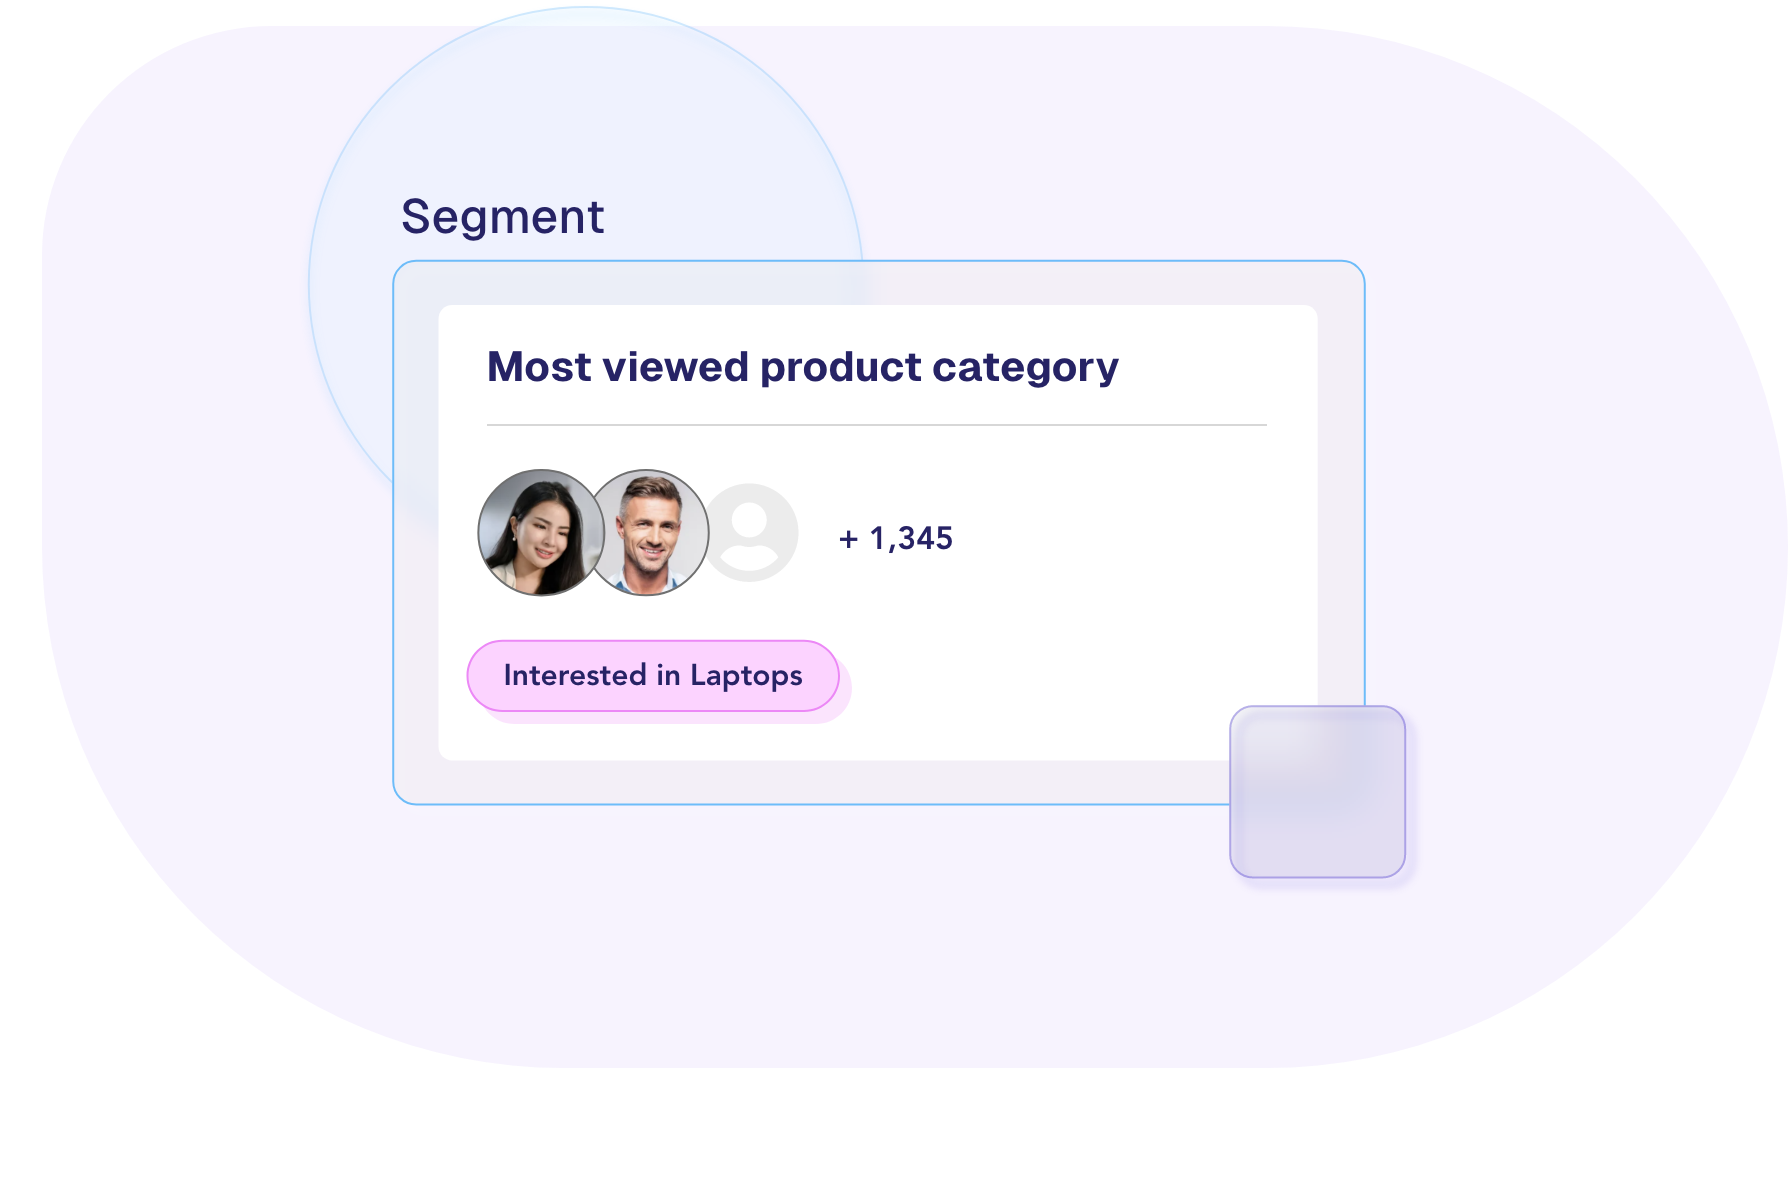Click the smiling man's profile avatar

coord(650,533)
